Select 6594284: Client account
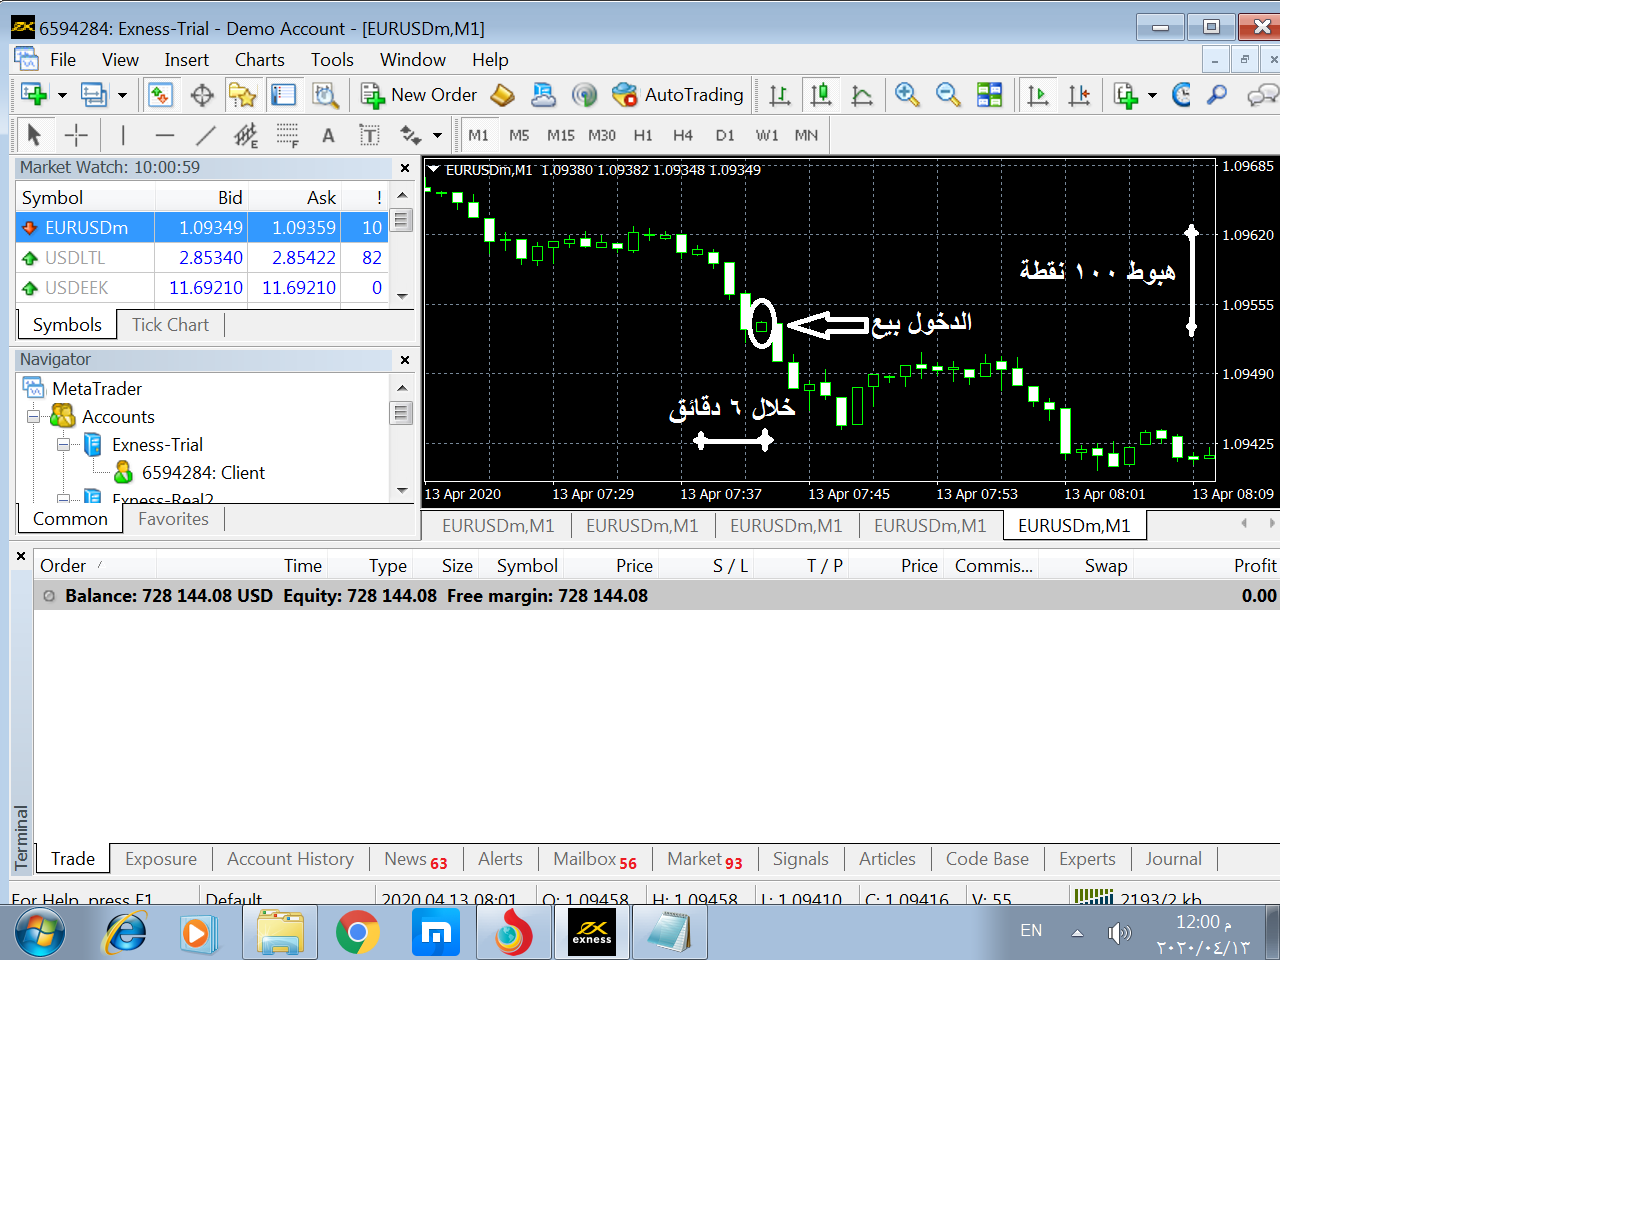 [x=203, y=473]
